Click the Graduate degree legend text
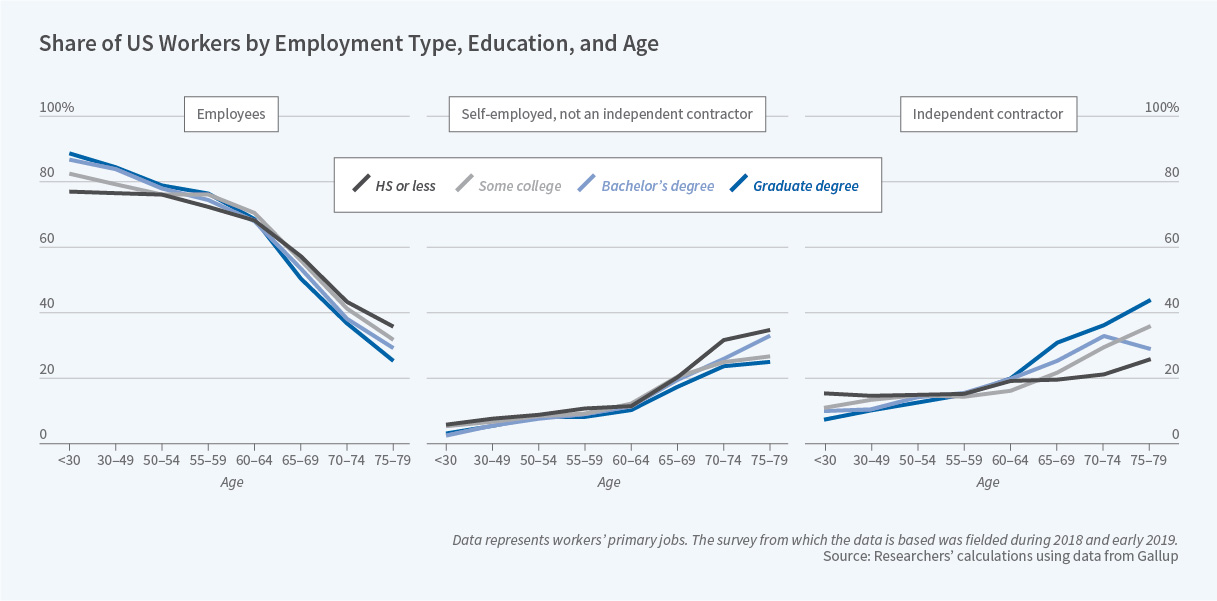 point(806,186)
